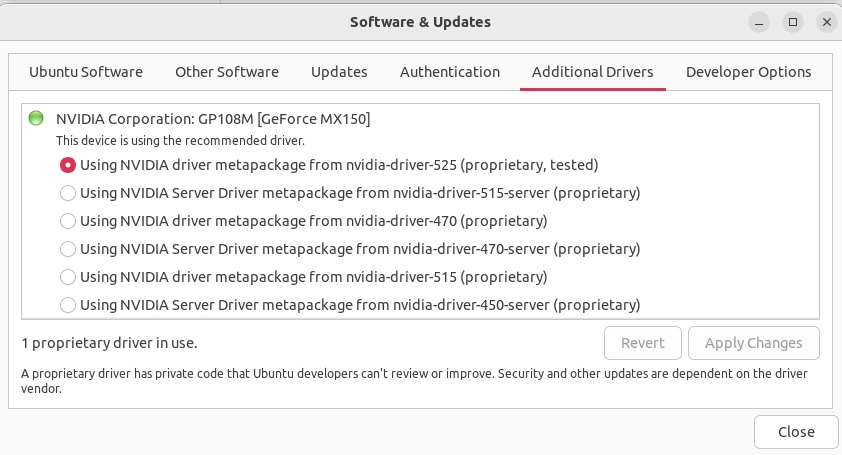Click the Close button at bottom right
Image resolution: width=842 pixels, height=455 pixels.
pos(796,432)
